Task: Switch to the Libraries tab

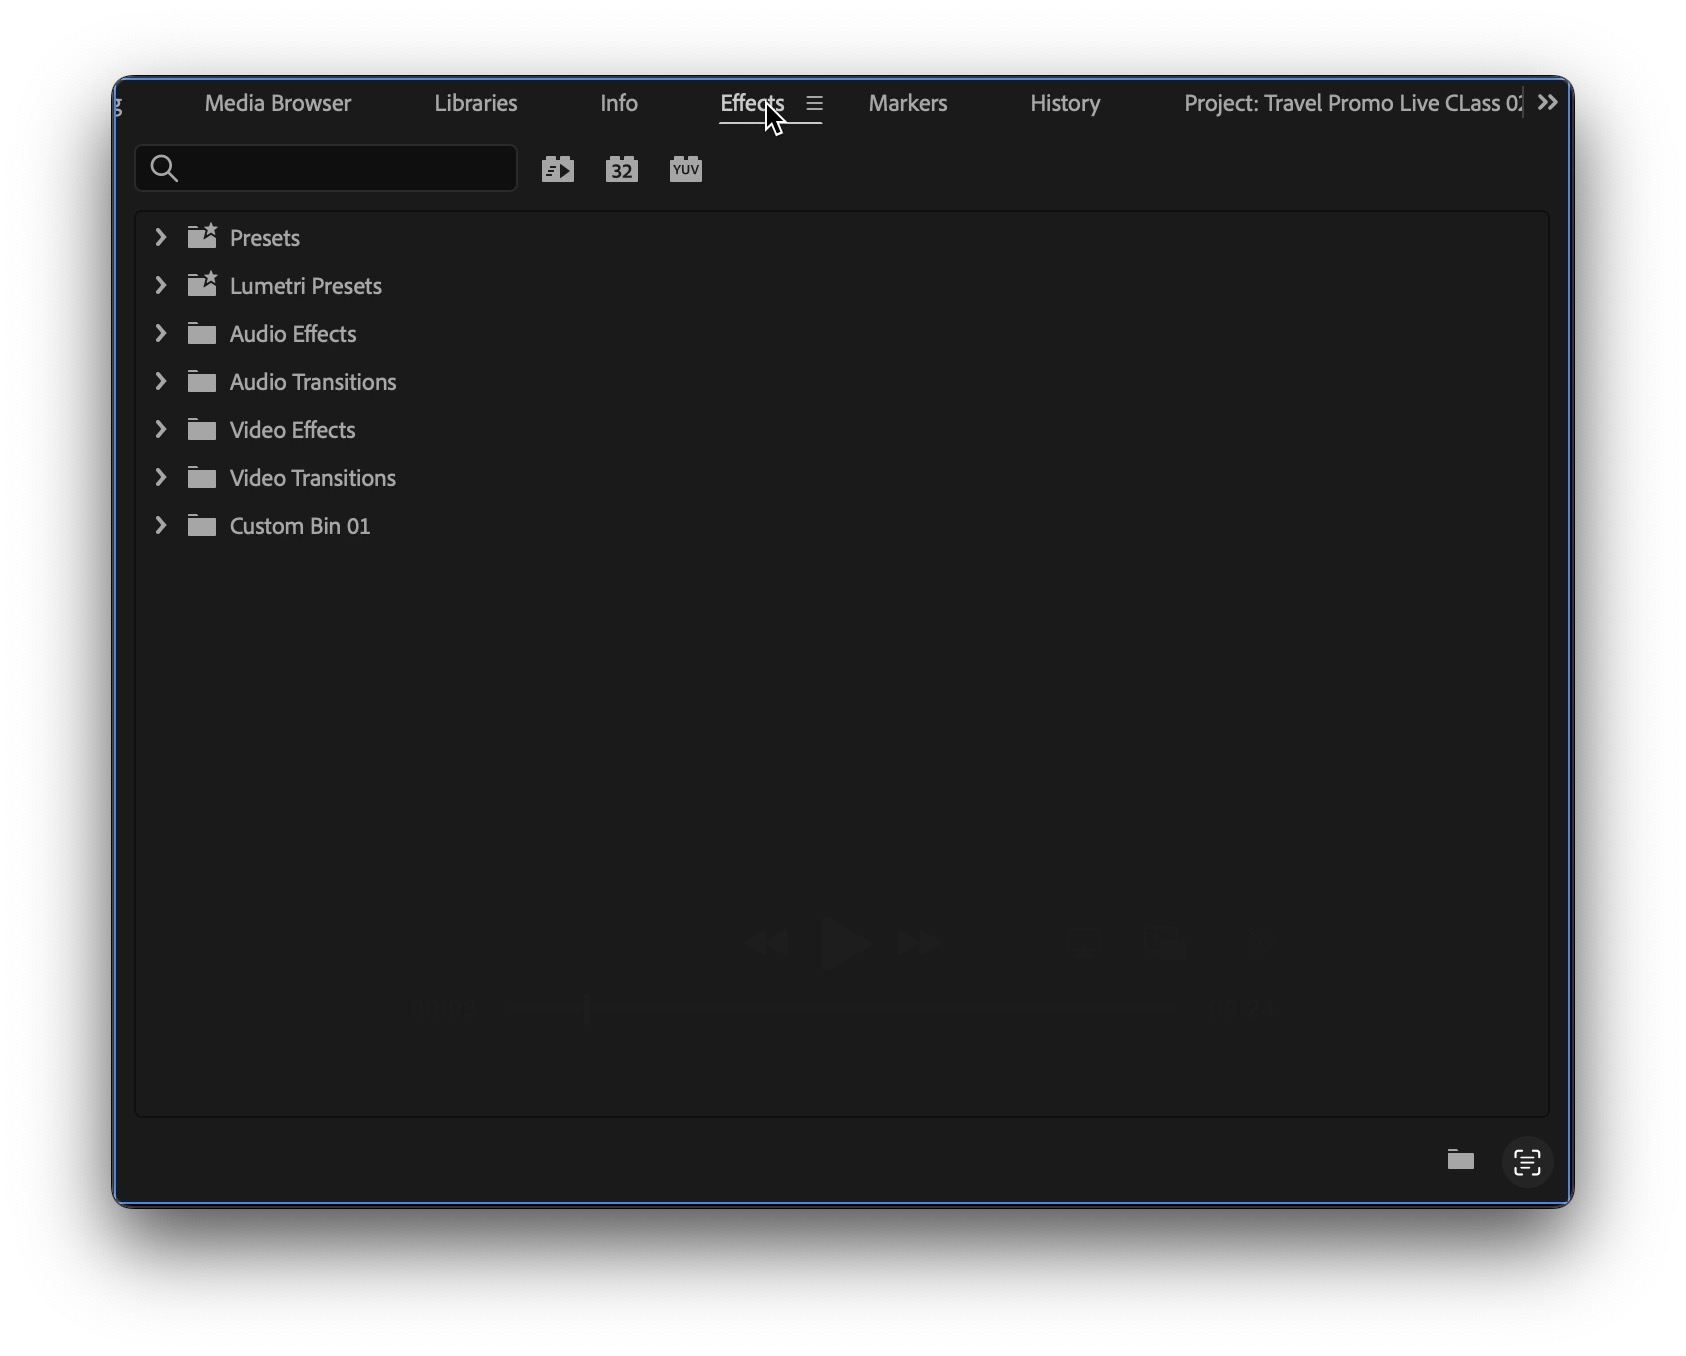Action: coord(476,103)
